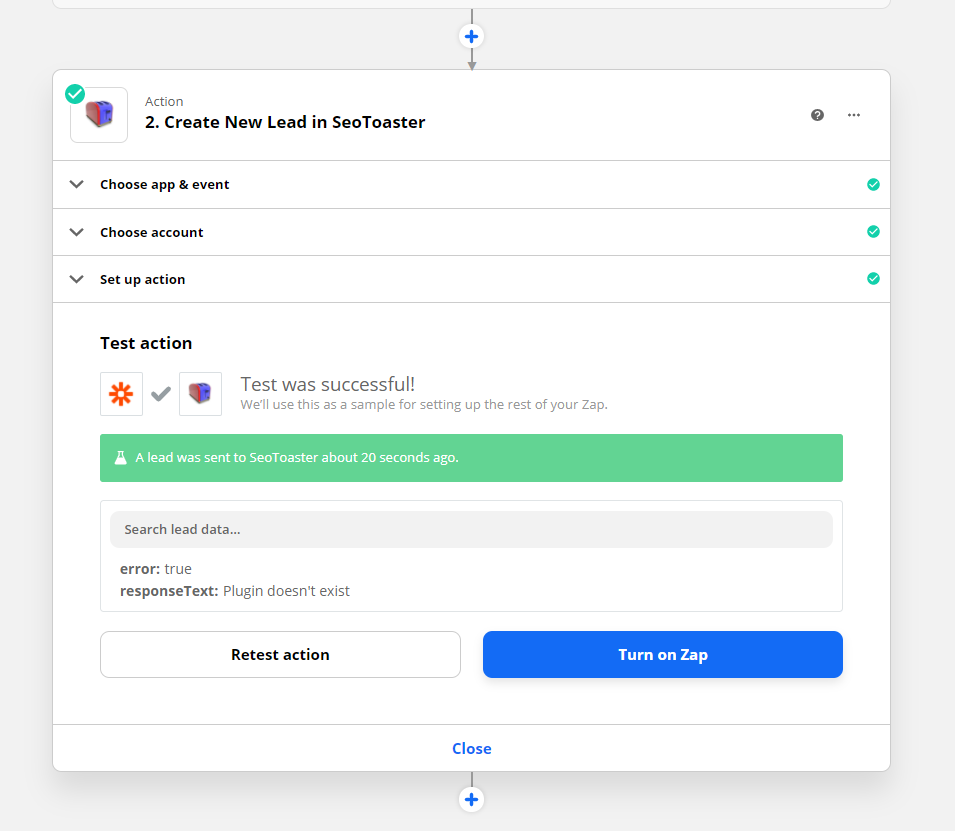Click Choose account status checkmark
Viewport: 955px width, 831px height.
click(x=873, y=232)
